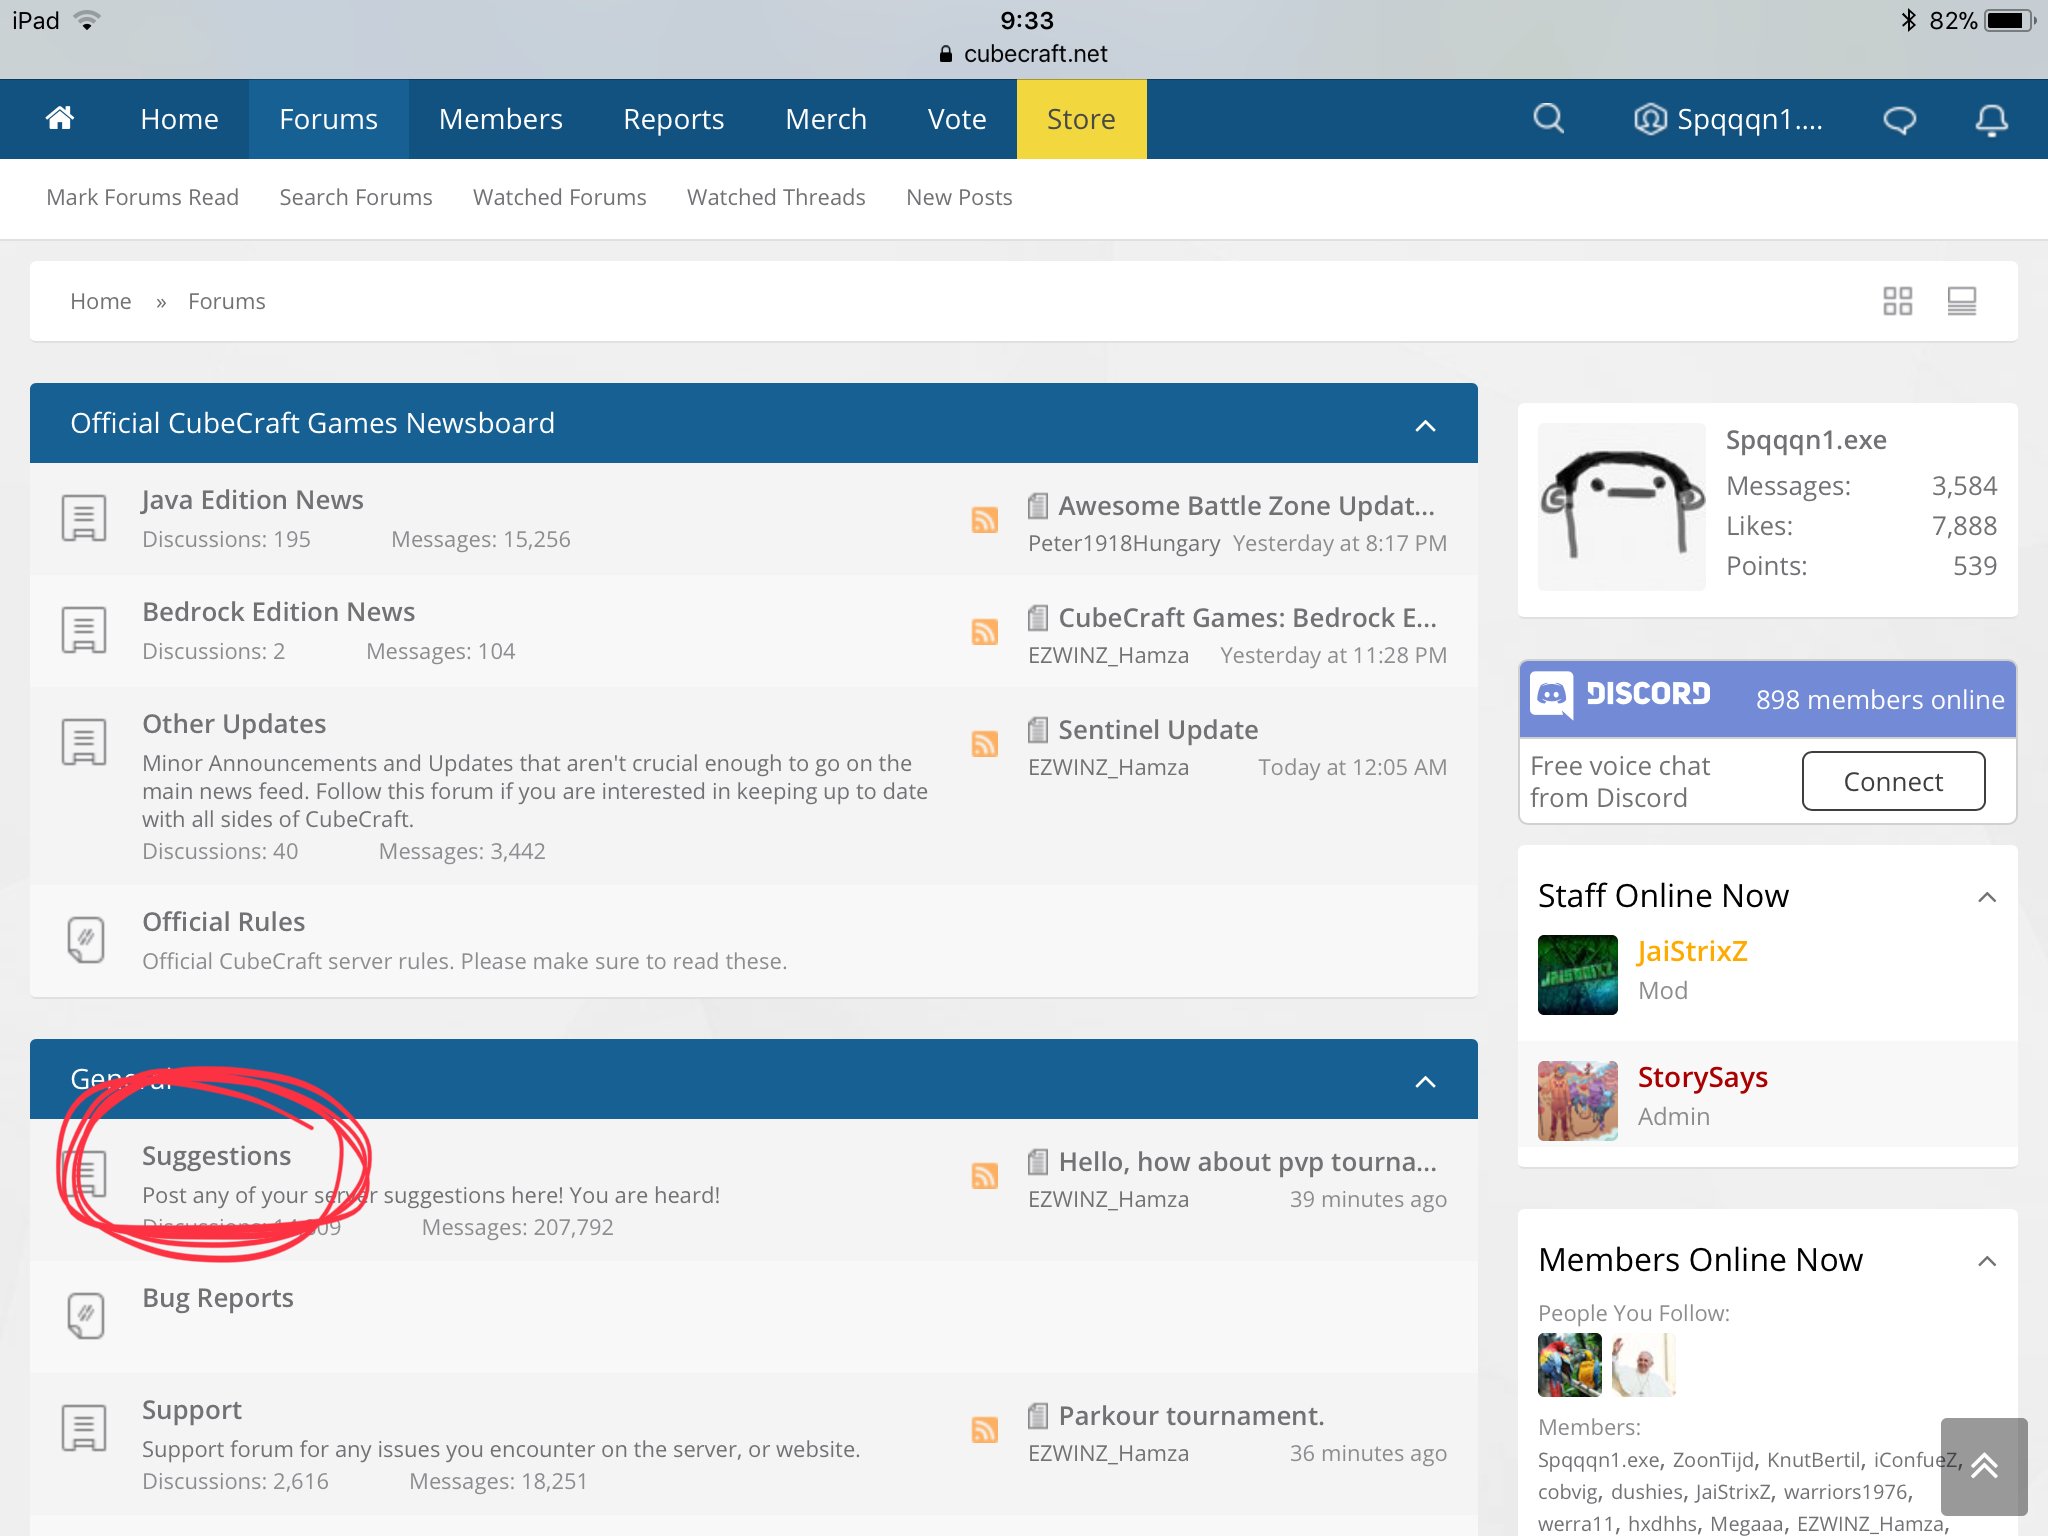
Task: Click Peter1918Hungary username link
Action: 1124,543
